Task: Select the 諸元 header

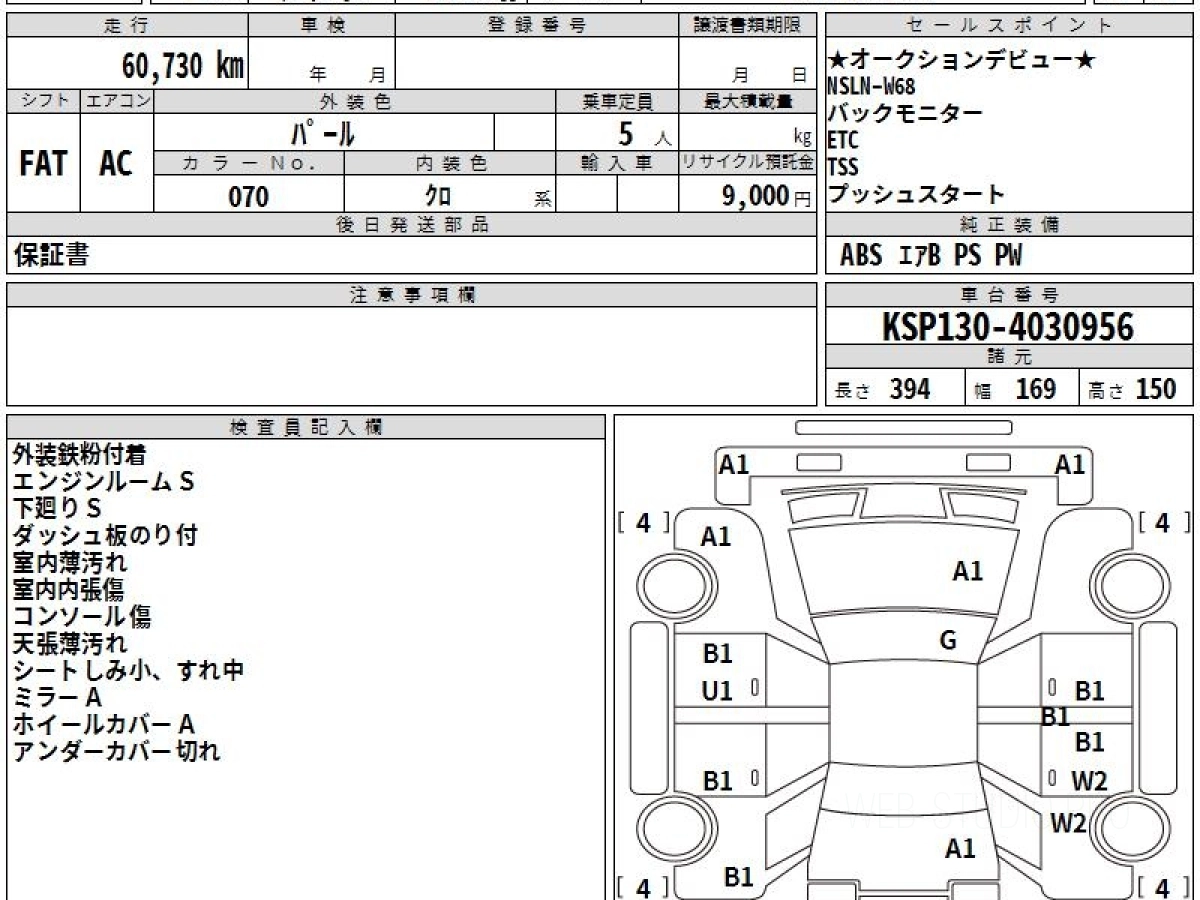Action: [x=1009, y=357]
